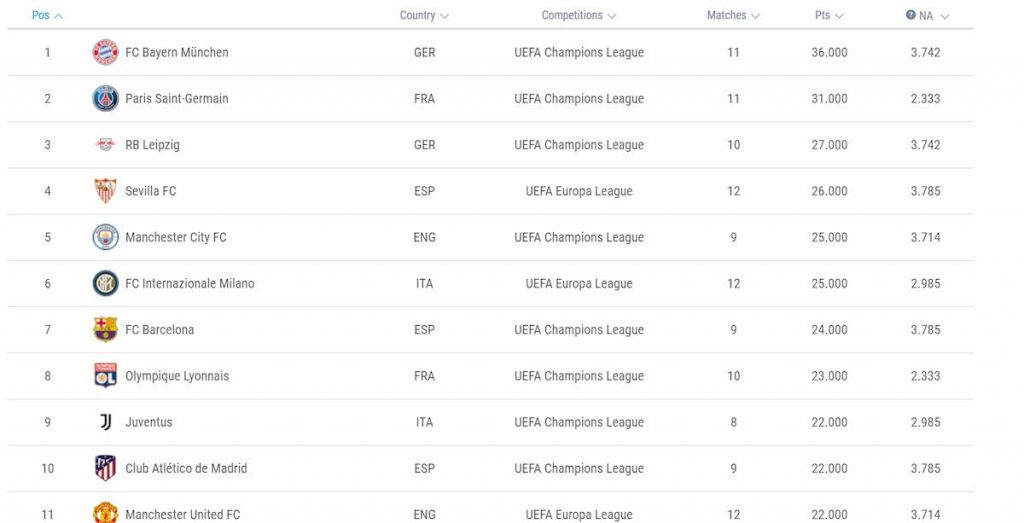This screenshot has width=1024, height=523.
Task: Open the Juventus club name link
Action: click(x=149, y=422)
